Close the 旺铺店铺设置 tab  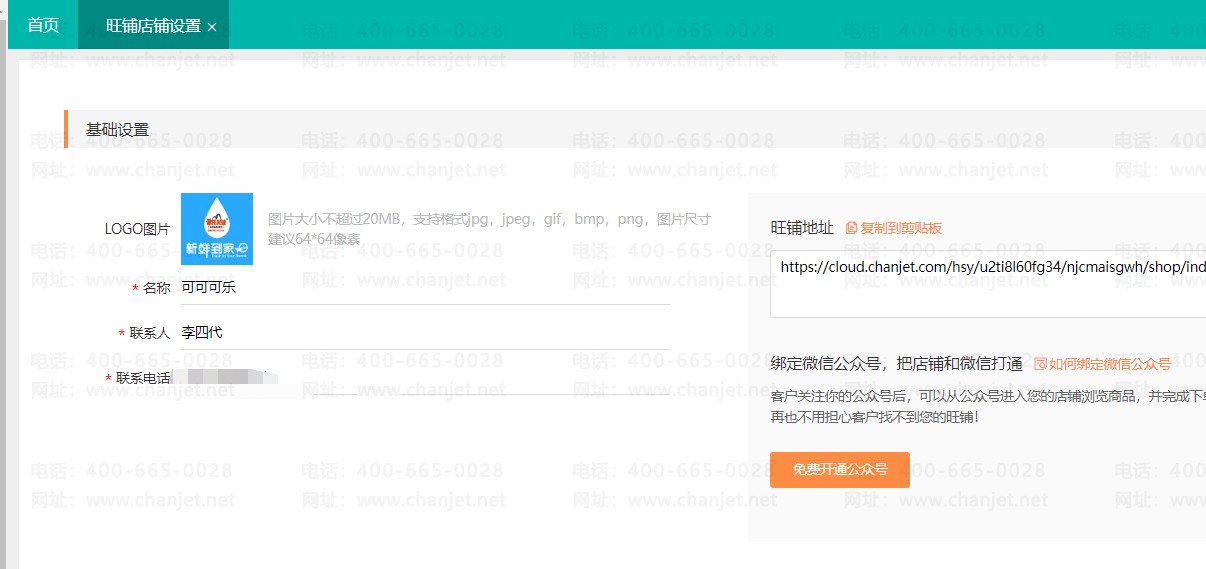coord(212,27)
